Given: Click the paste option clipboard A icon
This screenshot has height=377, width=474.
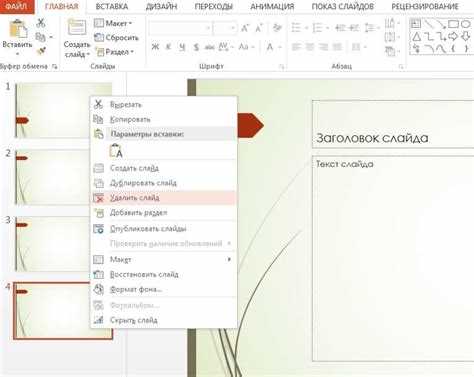Looking at the screenshot, I should pyautogui.click(x=116, y=151).
